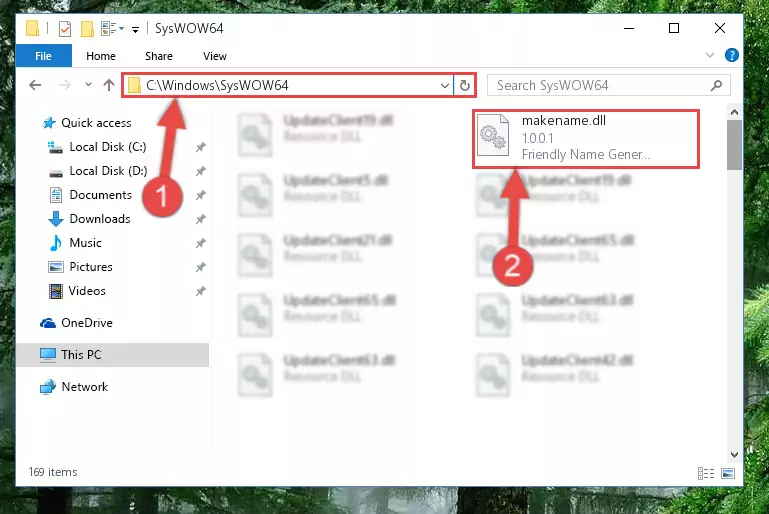The height and width of the screenshot is (514, 769).
Task: Click the pin icon next to Downloads
Action: [x=201, y=219]
